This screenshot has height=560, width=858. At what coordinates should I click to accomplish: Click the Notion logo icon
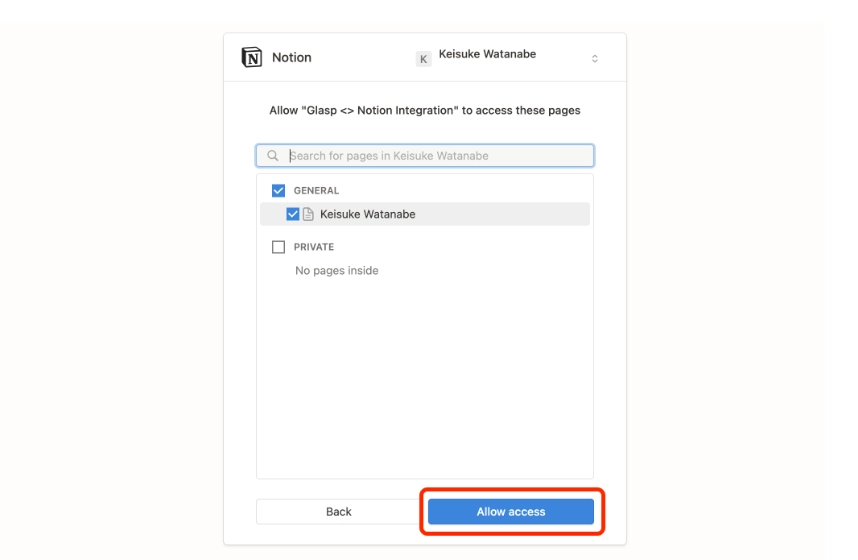tap(252, 57)
